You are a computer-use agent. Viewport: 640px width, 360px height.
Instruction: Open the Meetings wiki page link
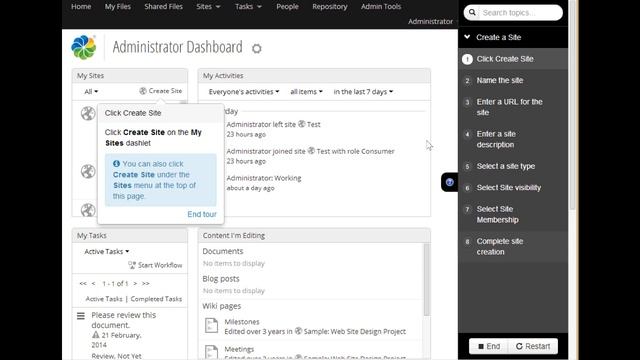click(239, 349)
